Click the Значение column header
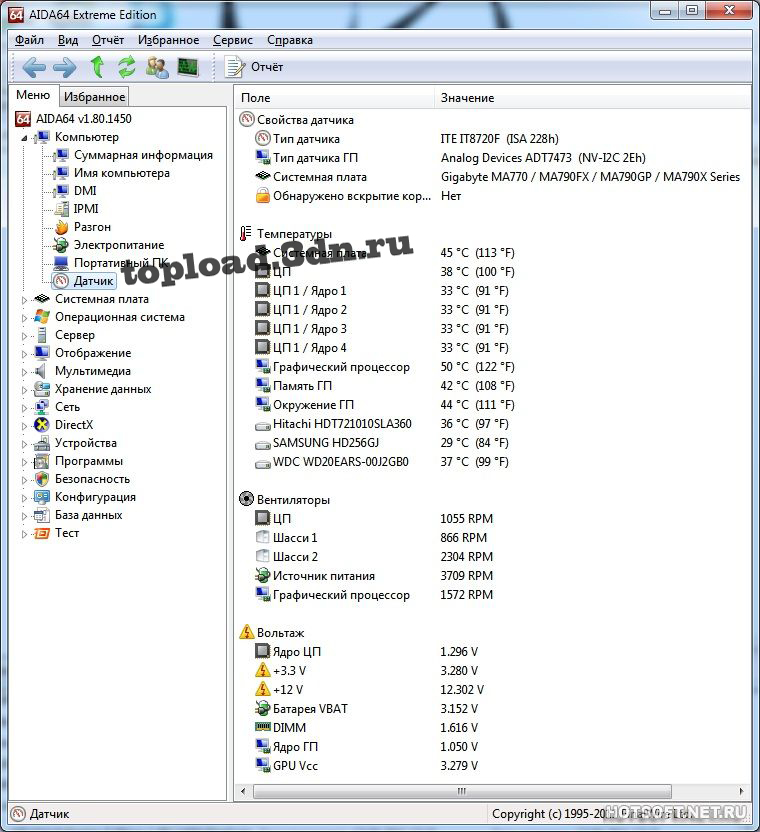This screenshot has width=760, height=832. click(x=467, y=98)
